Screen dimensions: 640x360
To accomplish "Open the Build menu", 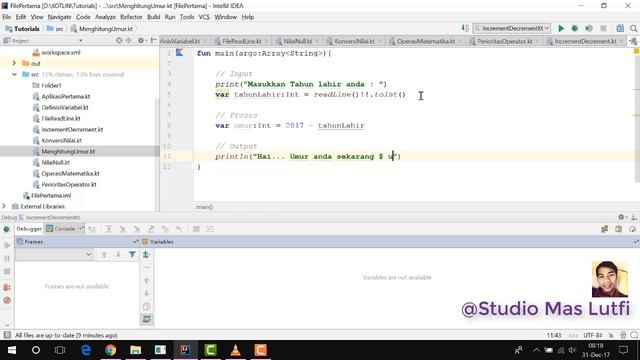I will (x=153, y=17).
